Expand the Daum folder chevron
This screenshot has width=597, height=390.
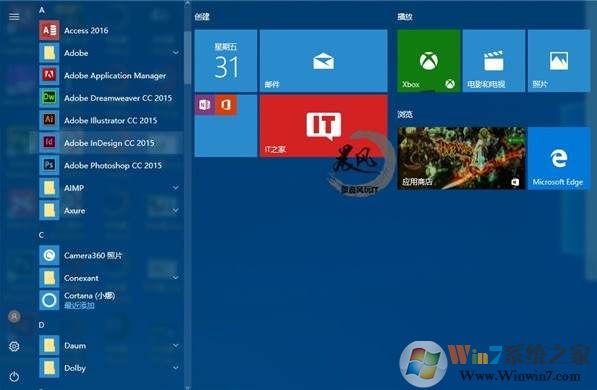click(x=176, y=345)
